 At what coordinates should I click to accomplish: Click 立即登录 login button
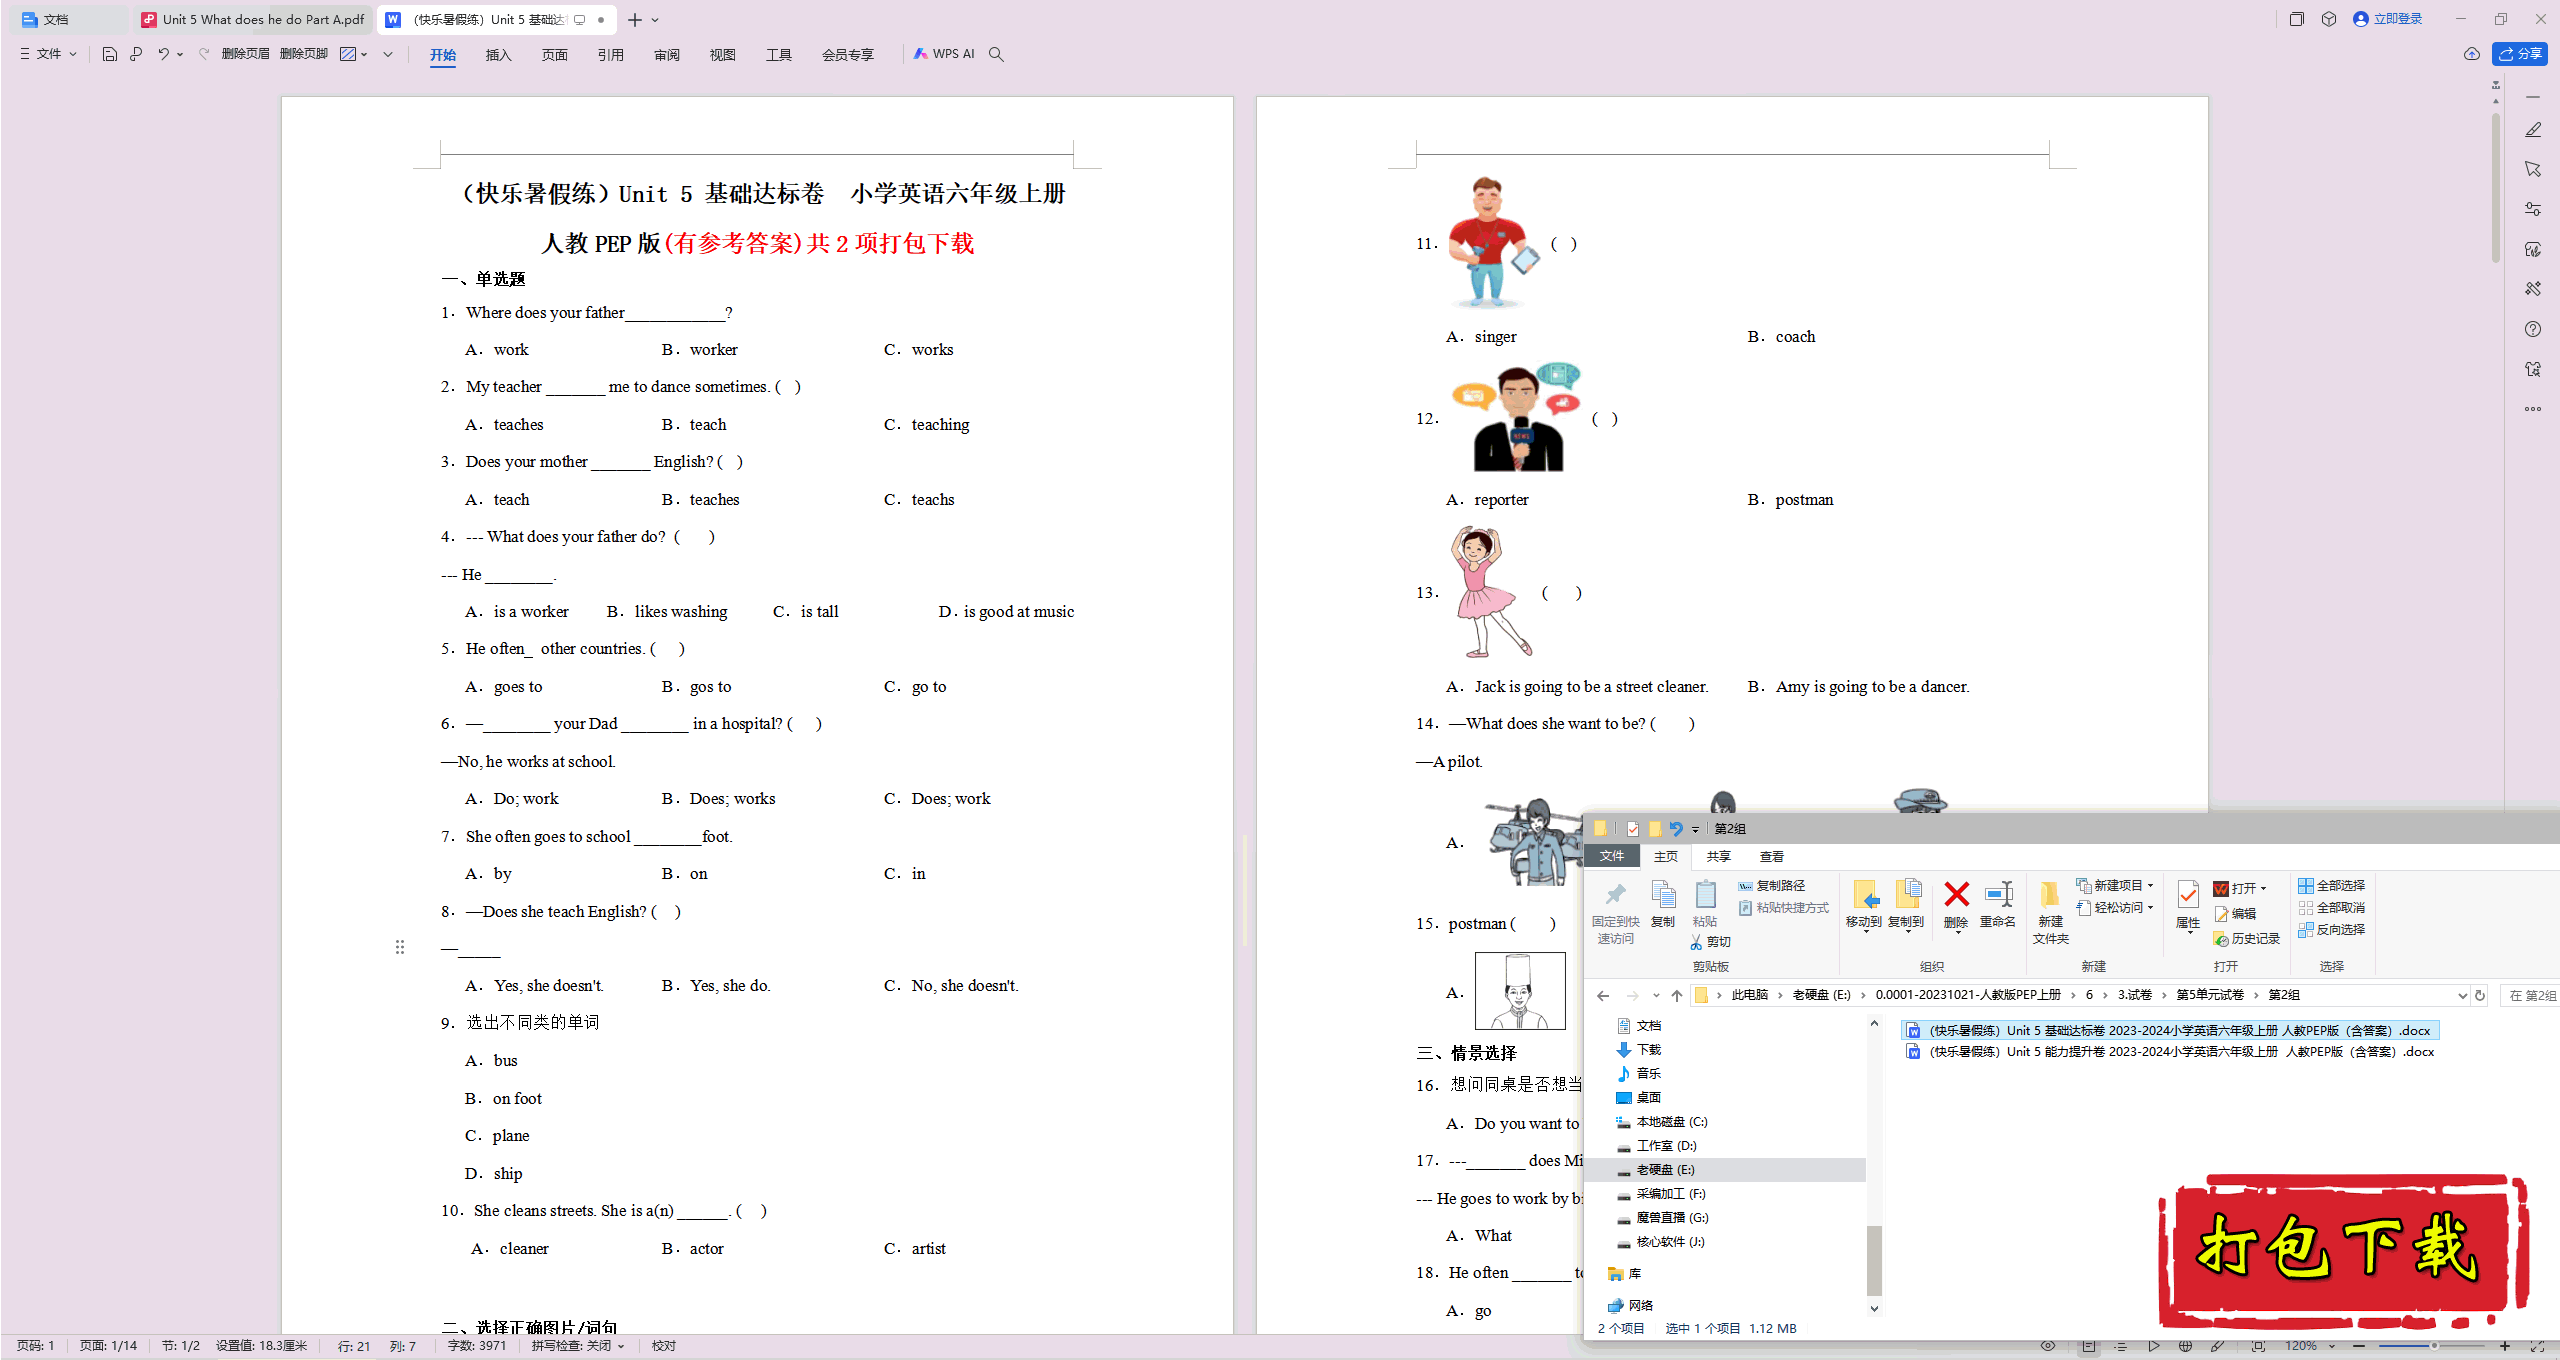(2388, 19)
